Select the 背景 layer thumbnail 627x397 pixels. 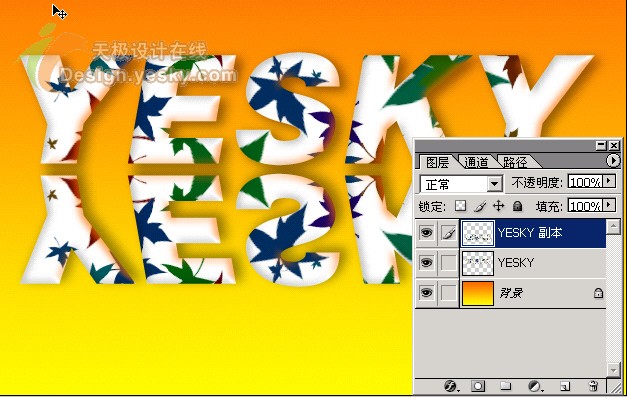478,293
